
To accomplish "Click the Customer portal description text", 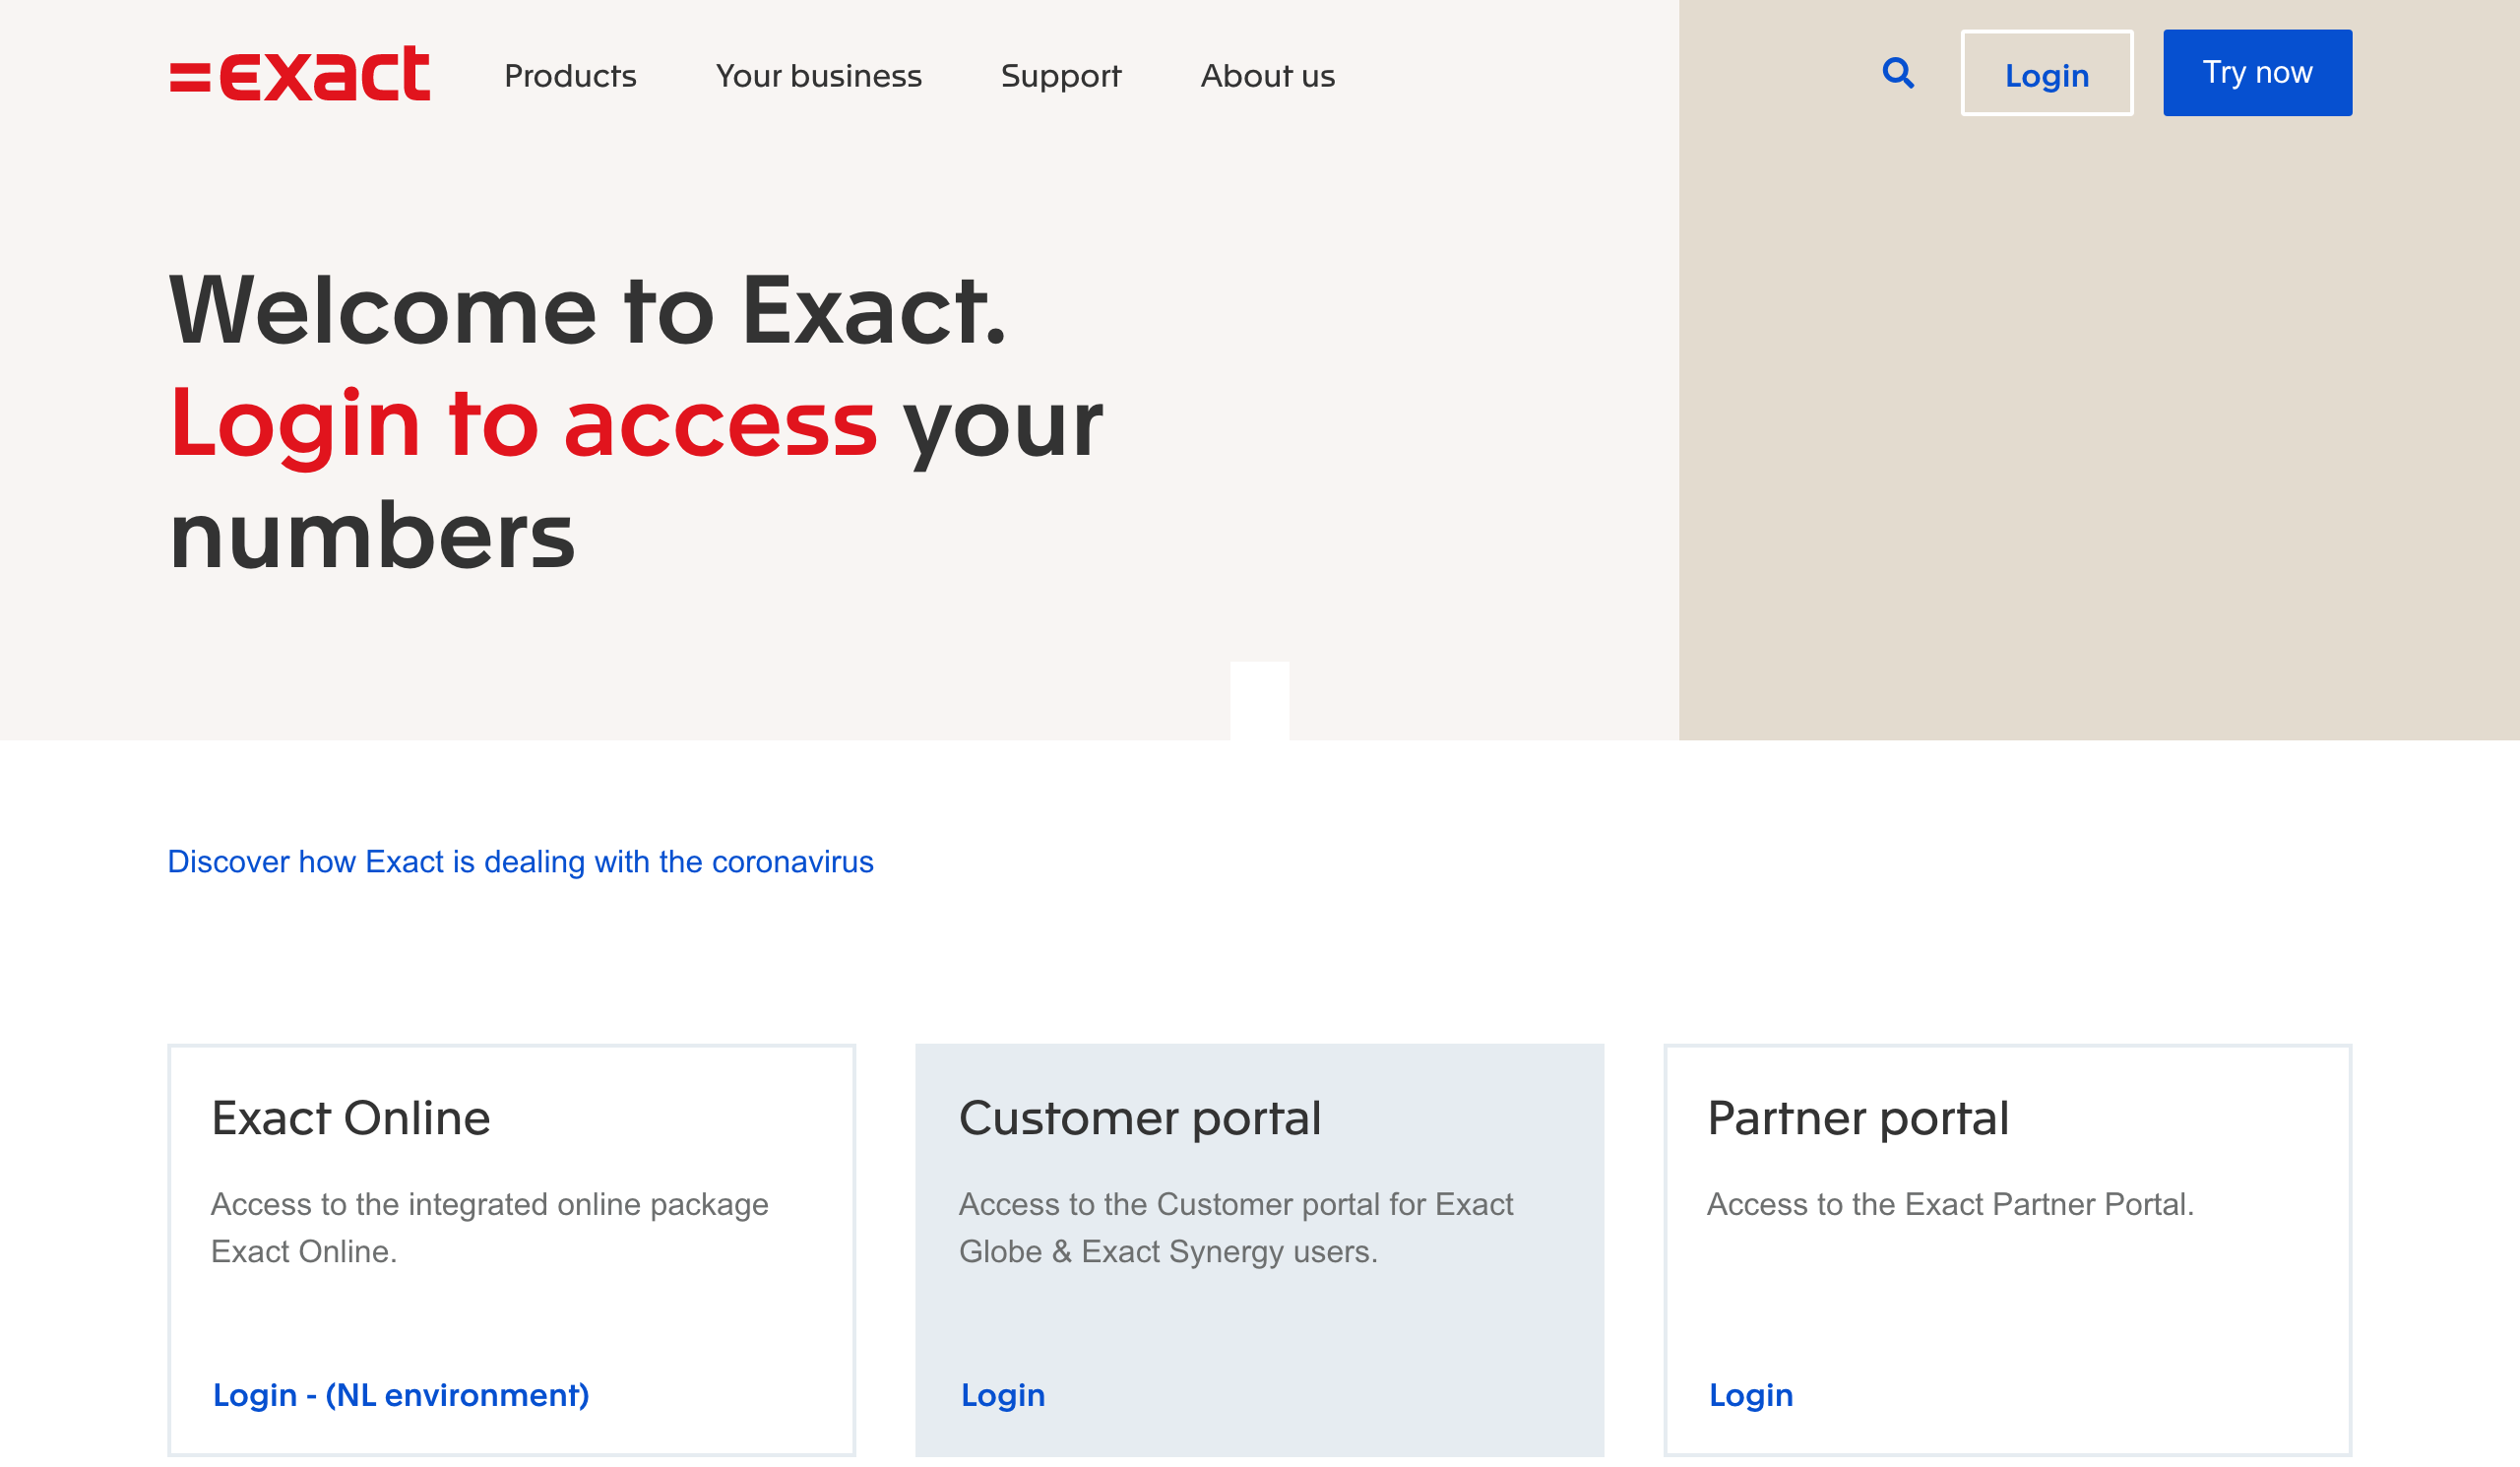I will point(1235,1227).
